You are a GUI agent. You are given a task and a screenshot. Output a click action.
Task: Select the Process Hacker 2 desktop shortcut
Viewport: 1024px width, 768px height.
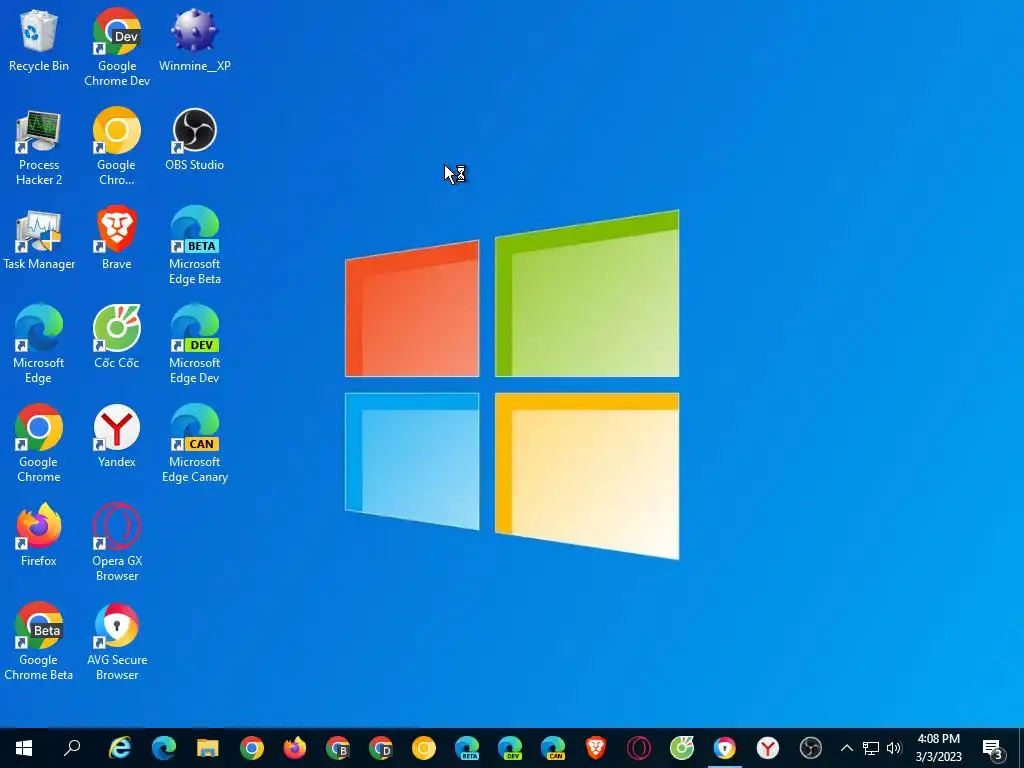[39, 148]
